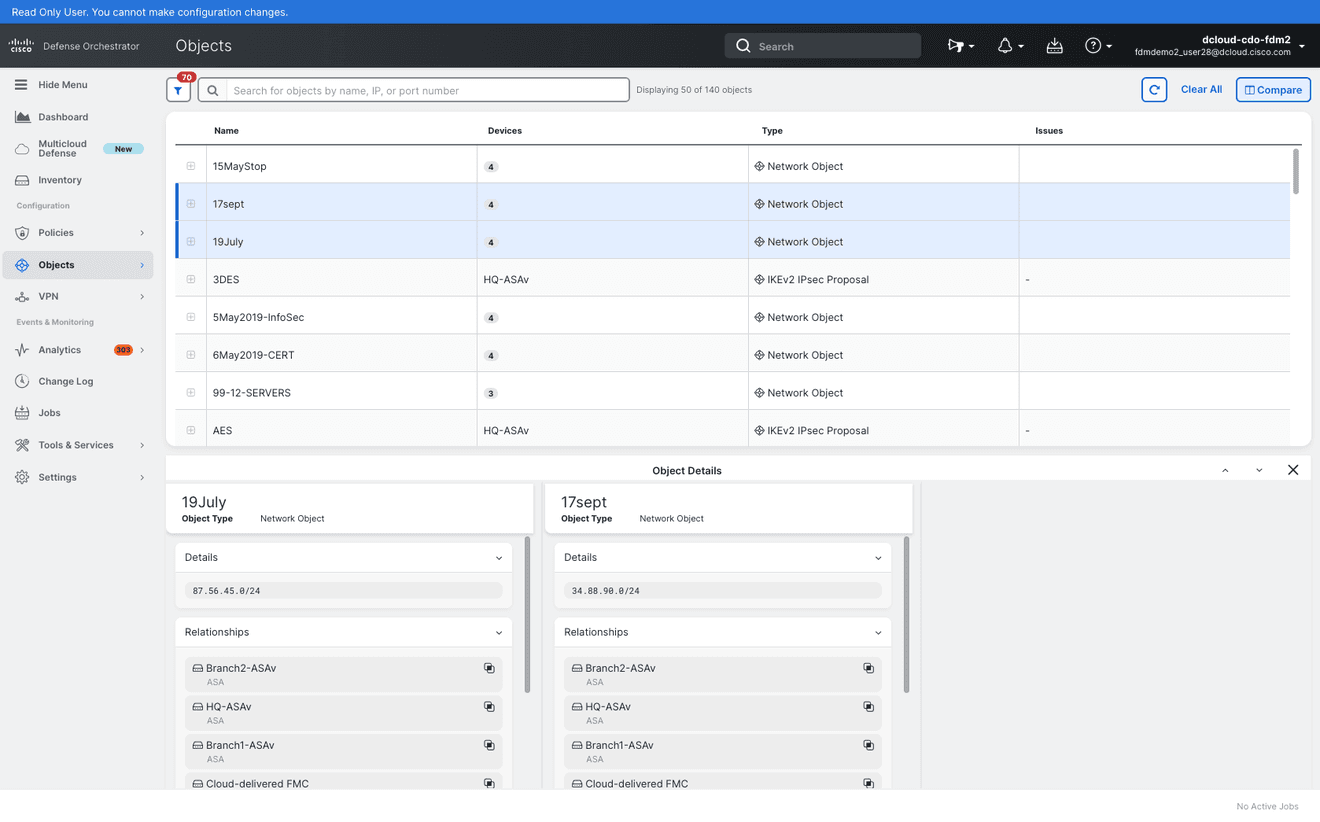
Task: Click the Compare button
Action: [1273, 90]
